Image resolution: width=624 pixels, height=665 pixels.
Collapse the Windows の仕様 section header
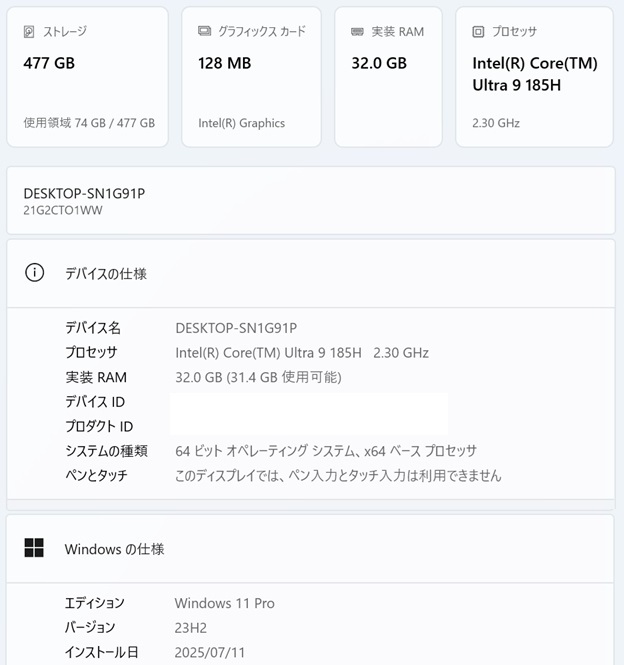pyautogui.click(x=310, y=548)
